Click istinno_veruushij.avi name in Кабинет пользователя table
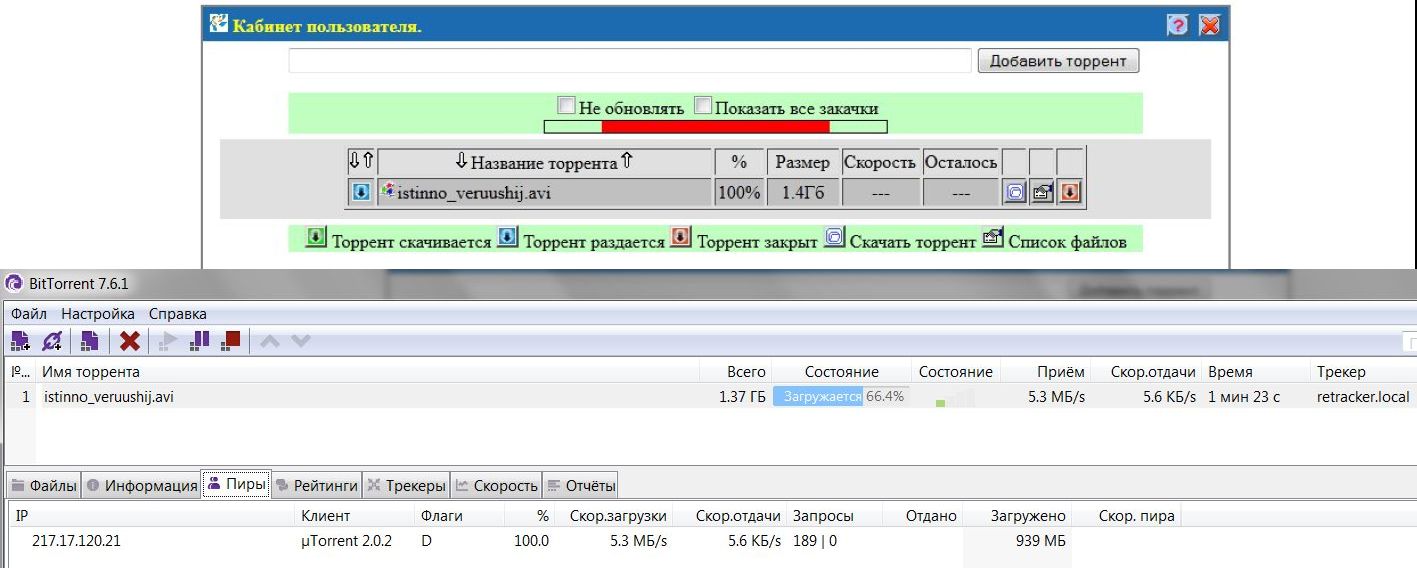The image size is (1417, 568). [473, 193]
